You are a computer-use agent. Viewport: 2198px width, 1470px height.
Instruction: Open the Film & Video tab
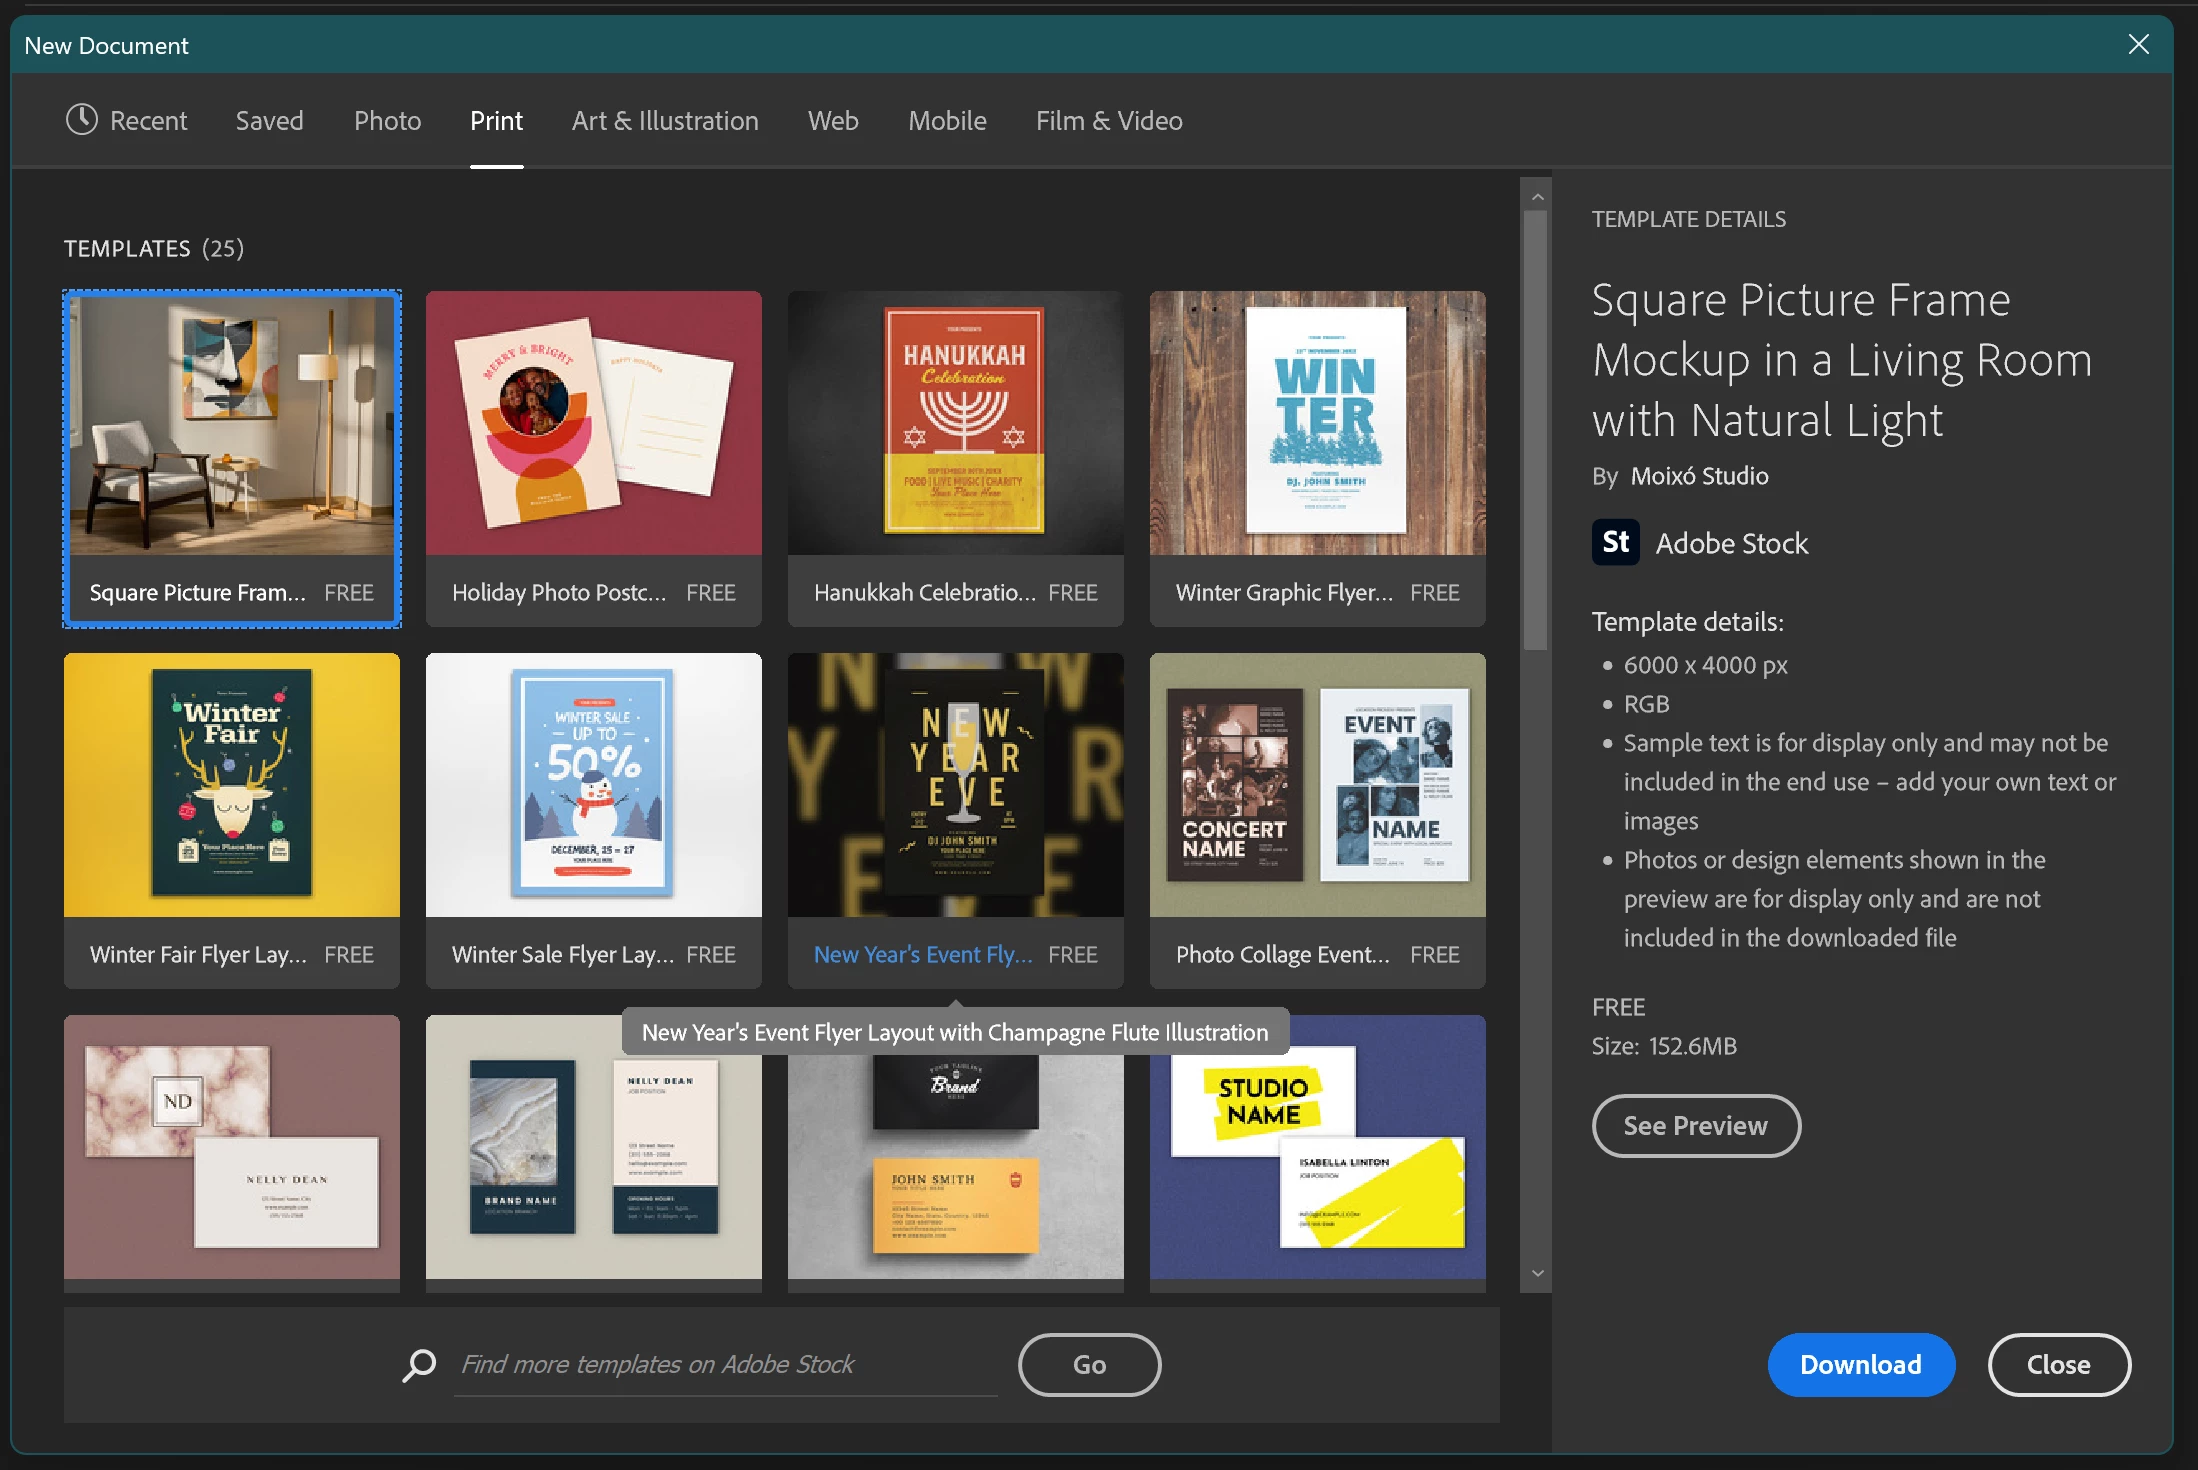click(x=1108, y=121)
